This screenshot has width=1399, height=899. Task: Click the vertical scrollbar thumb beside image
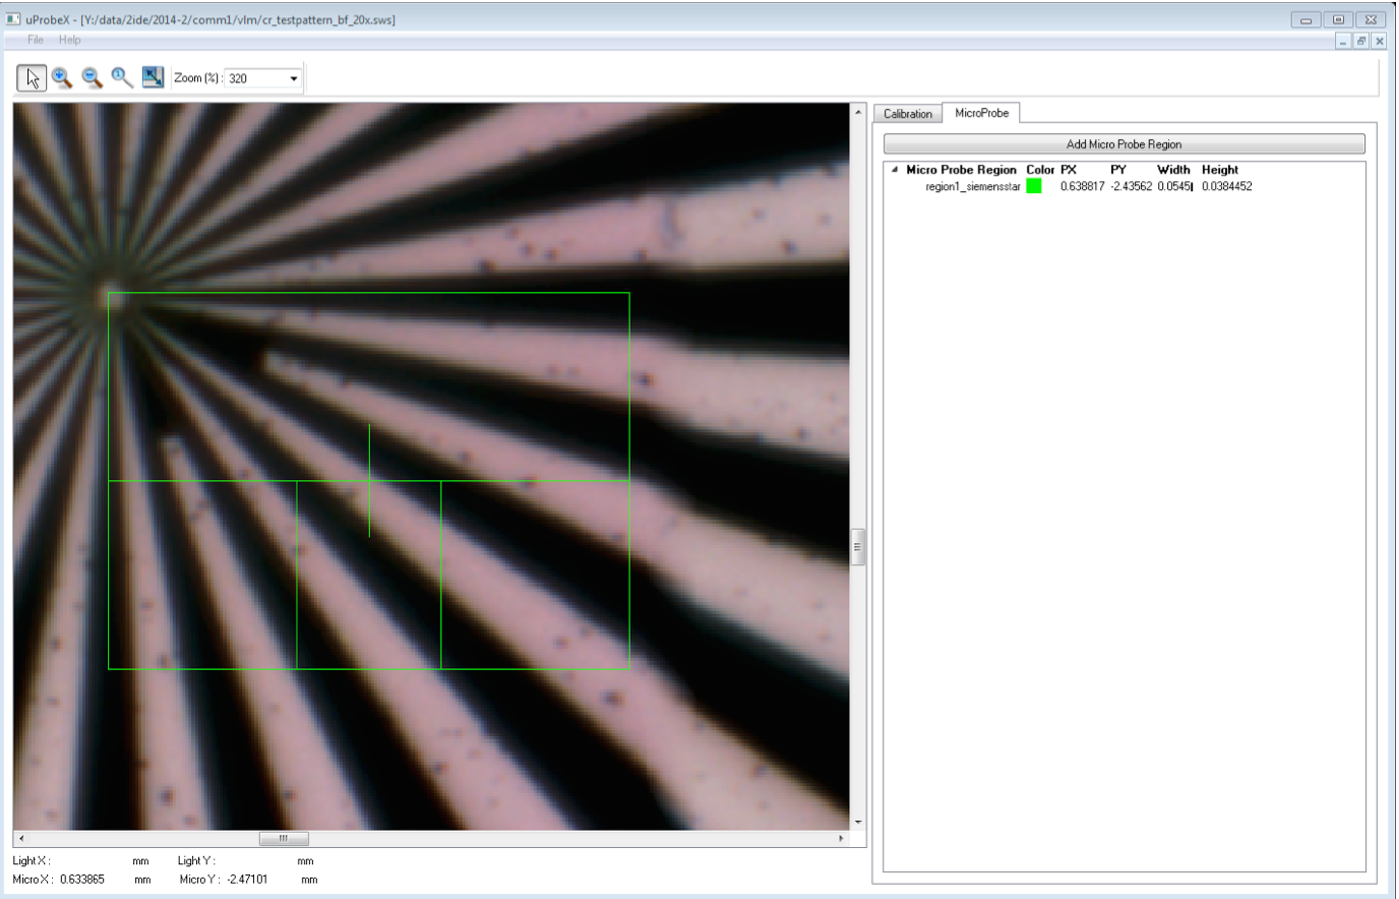pyautogui.click(x=858, y=547)
